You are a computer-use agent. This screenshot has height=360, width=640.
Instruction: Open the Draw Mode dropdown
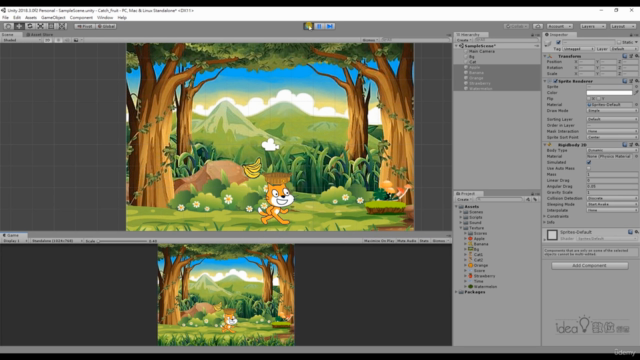[x=612, y=111]
